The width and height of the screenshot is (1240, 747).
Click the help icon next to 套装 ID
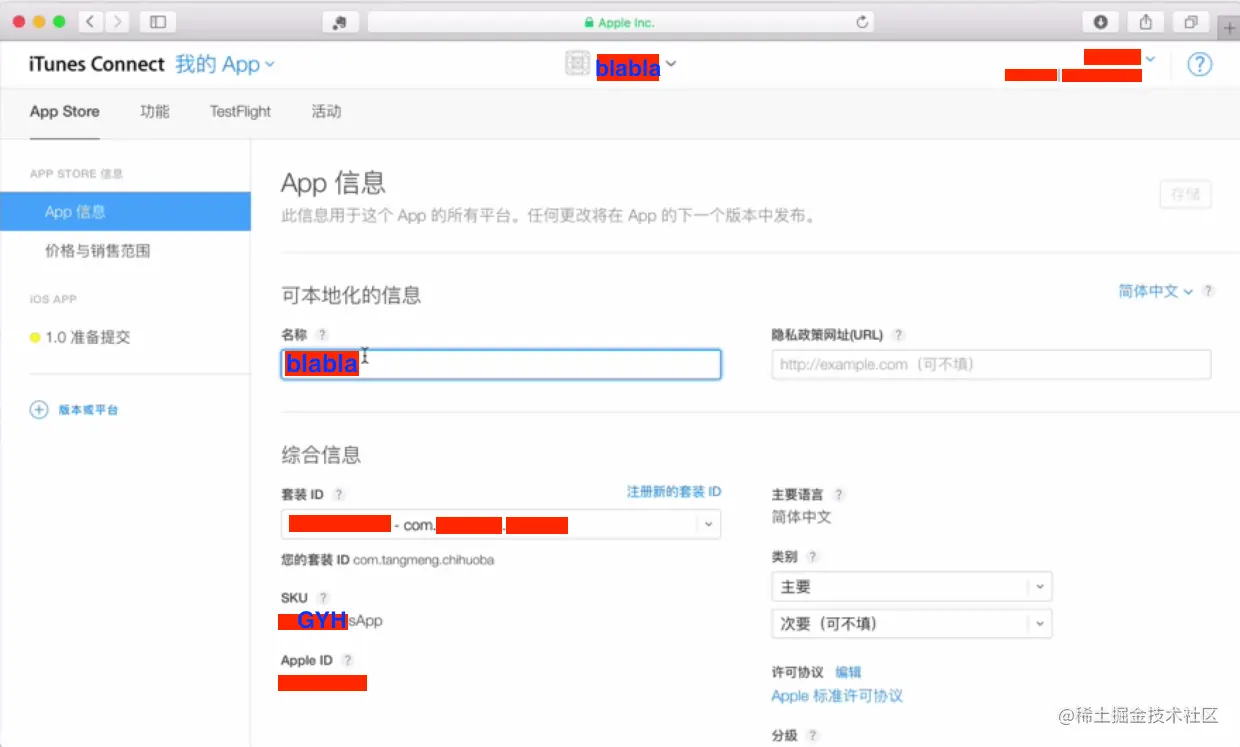(x=339, y=494)
